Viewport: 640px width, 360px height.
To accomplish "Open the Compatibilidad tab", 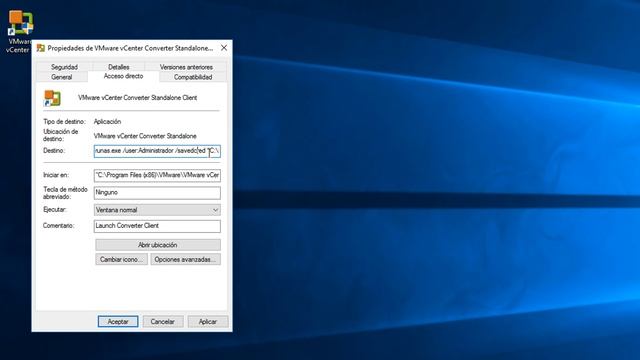I will coord(193,77).
